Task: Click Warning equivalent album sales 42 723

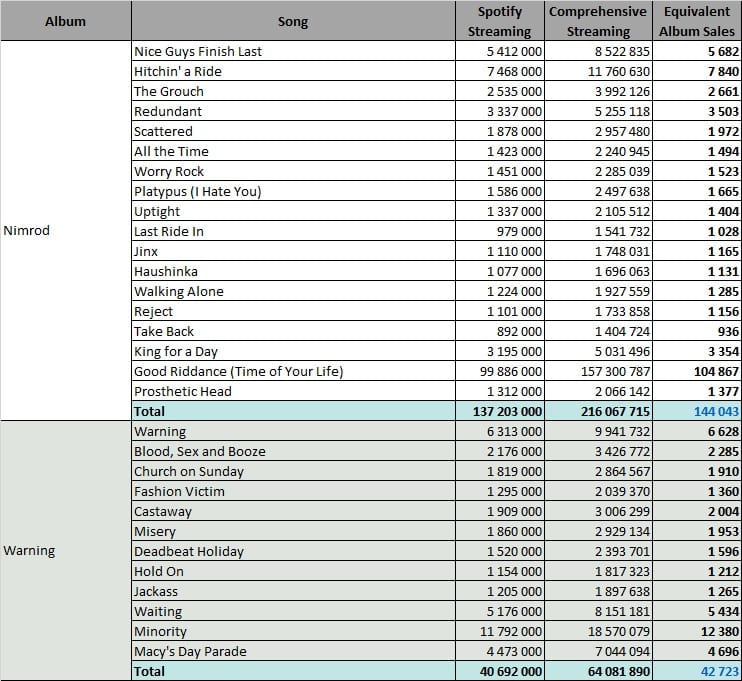Action: click(x=697, y=671)
